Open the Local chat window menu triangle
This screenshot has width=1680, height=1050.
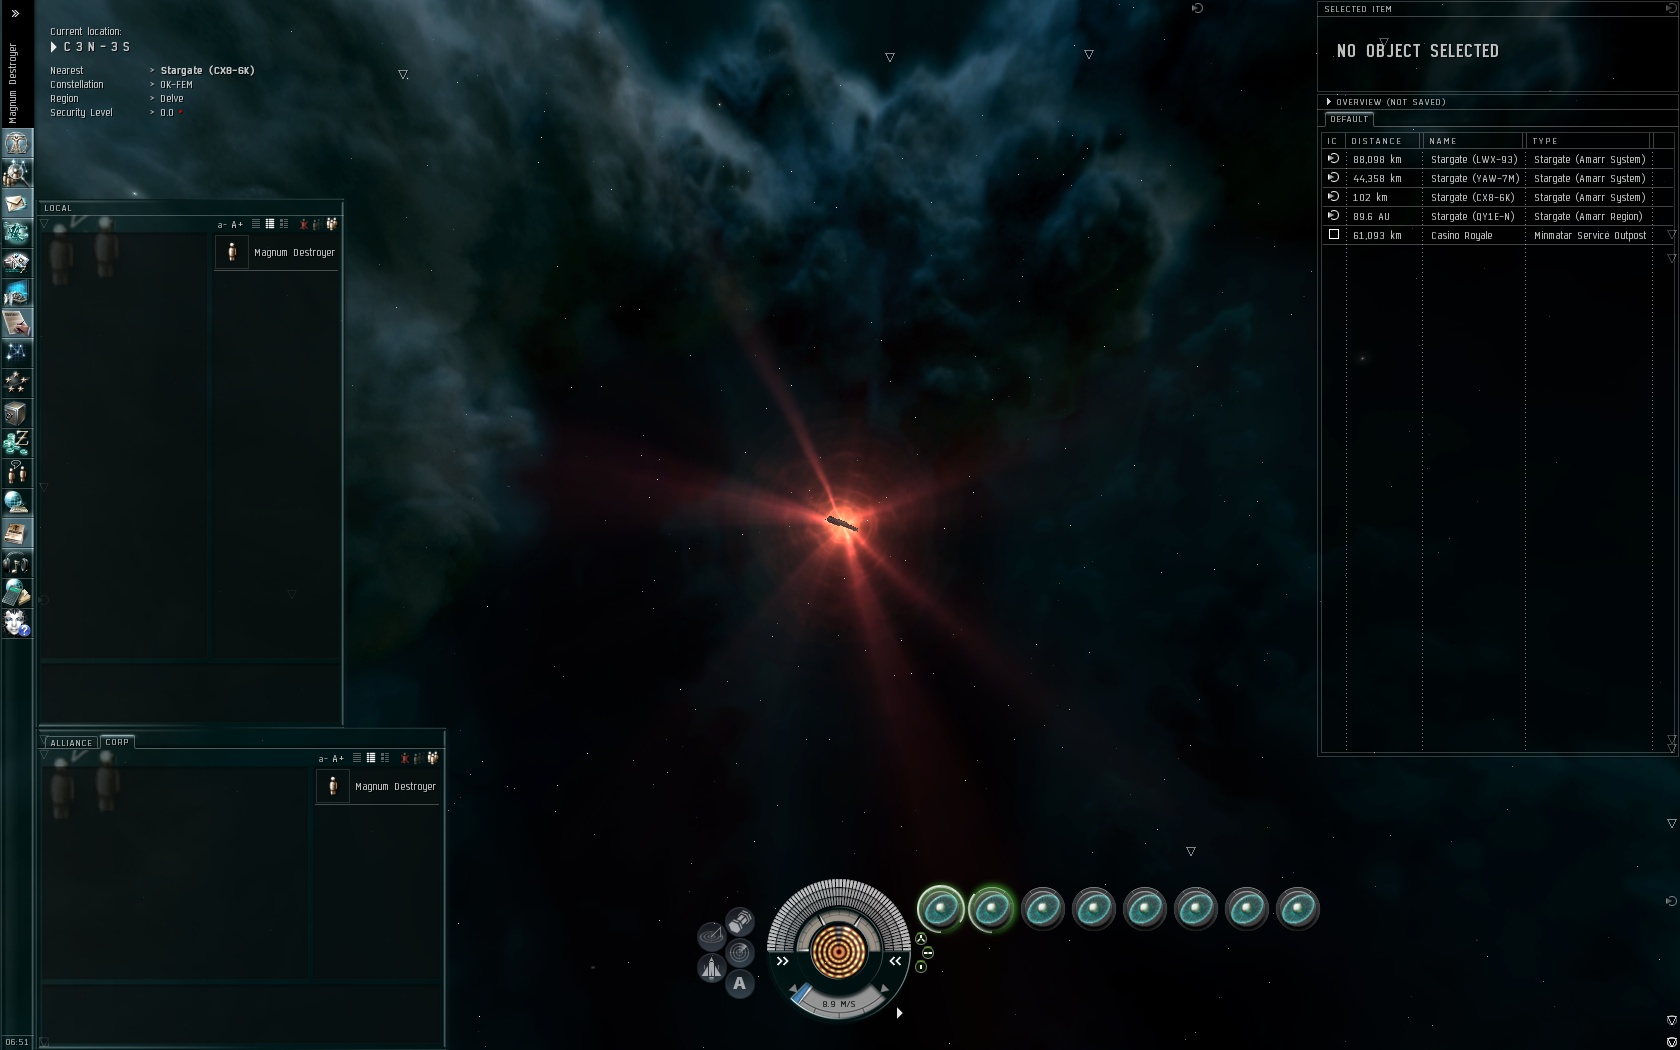click(44, 224)
